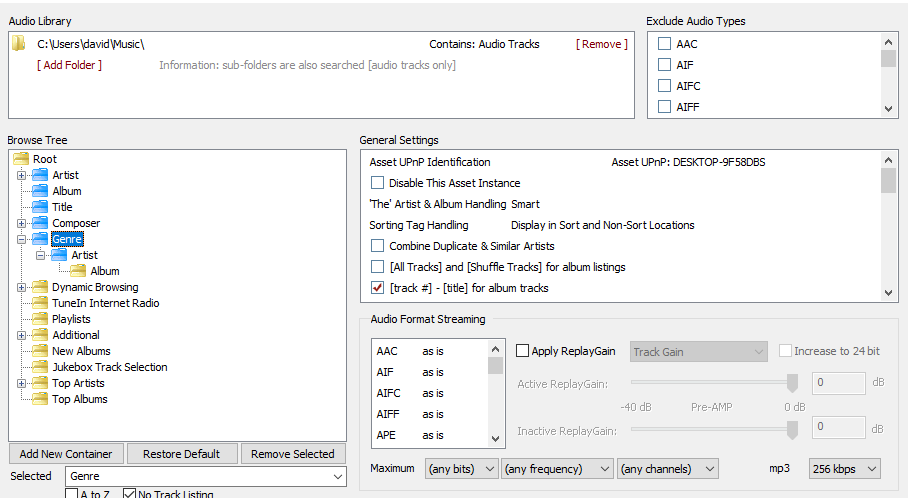Select the Root folder icon in Browse Tree

pyautogui.click(x=21, y=159)
